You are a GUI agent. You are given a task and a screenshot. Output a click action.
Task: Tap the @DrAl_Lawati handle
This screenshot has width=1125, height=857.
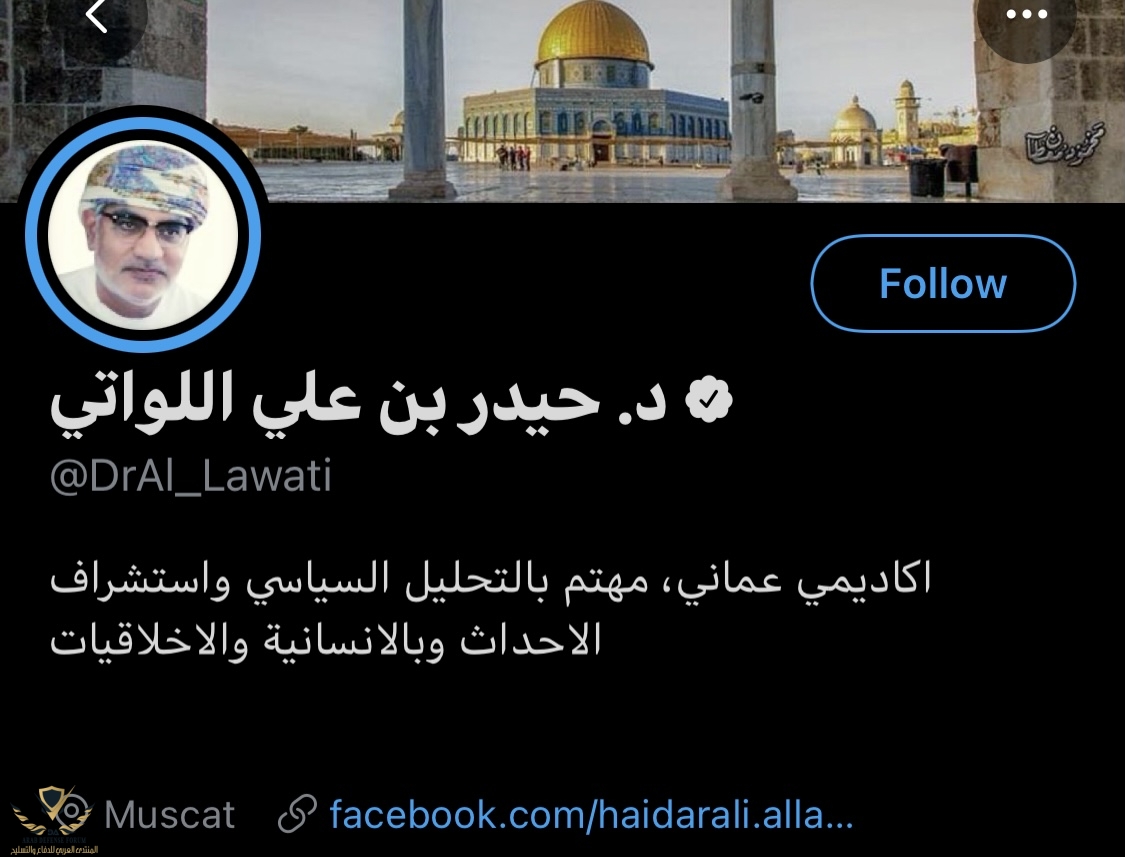[191, 476]
